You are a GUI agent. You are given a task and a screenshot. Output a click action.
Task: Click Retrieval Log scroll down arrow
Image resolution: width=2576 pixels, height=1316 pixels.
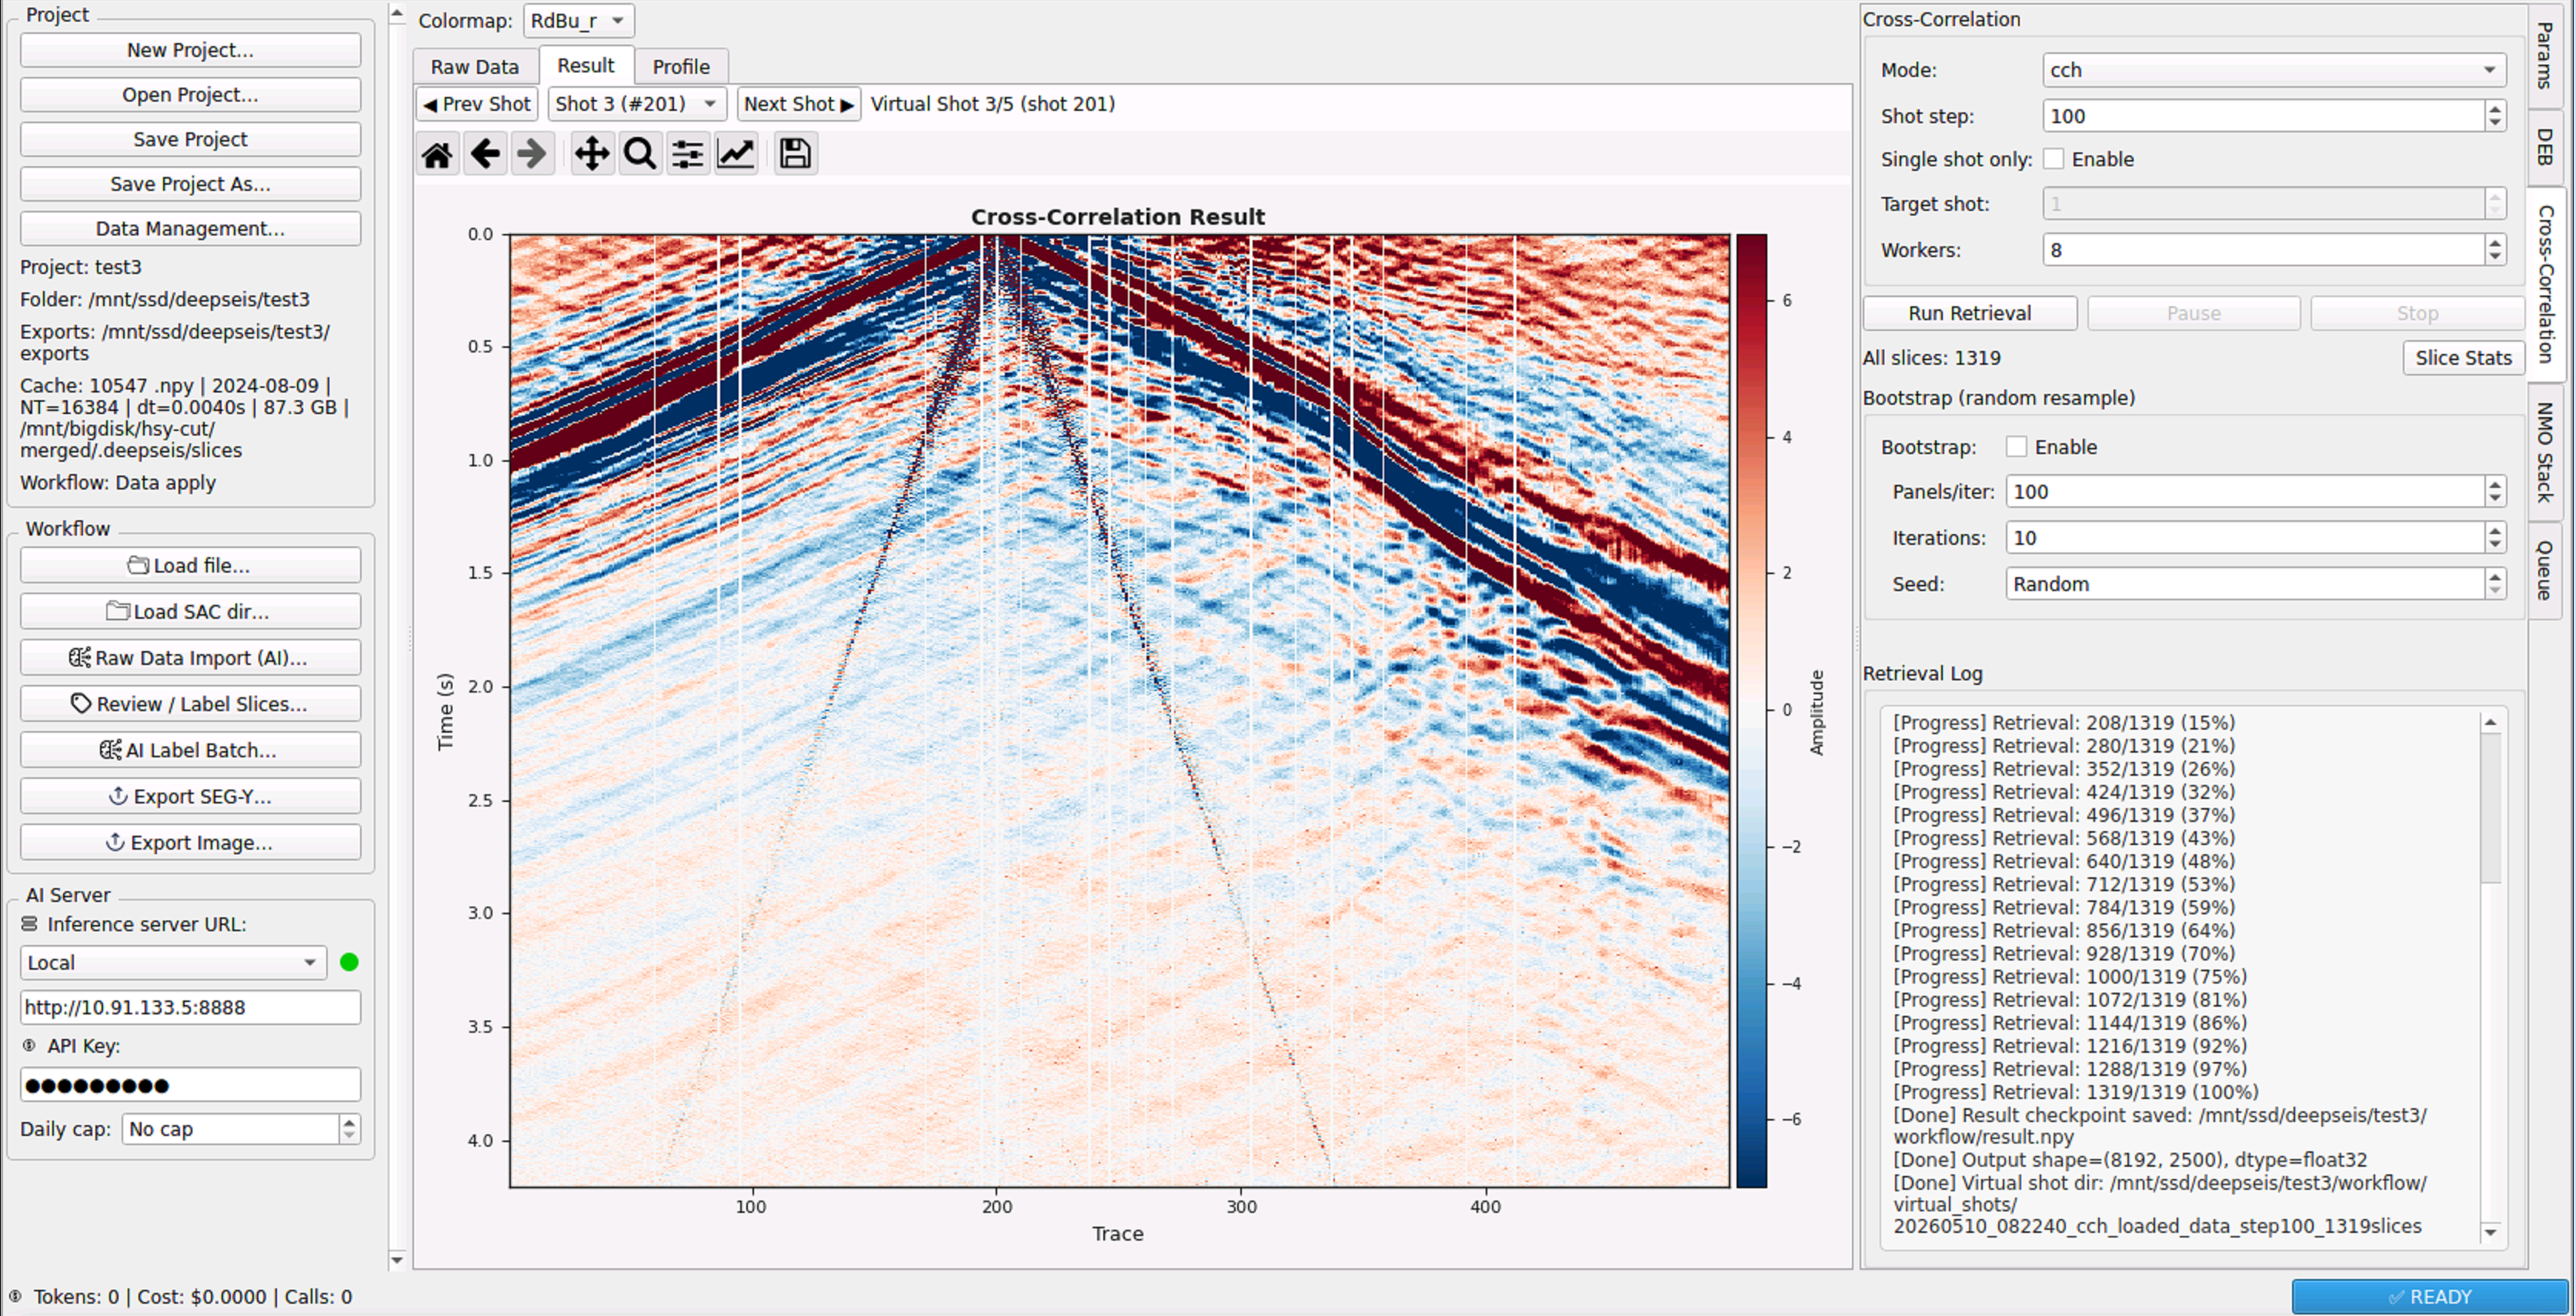coord(2491,1232)
